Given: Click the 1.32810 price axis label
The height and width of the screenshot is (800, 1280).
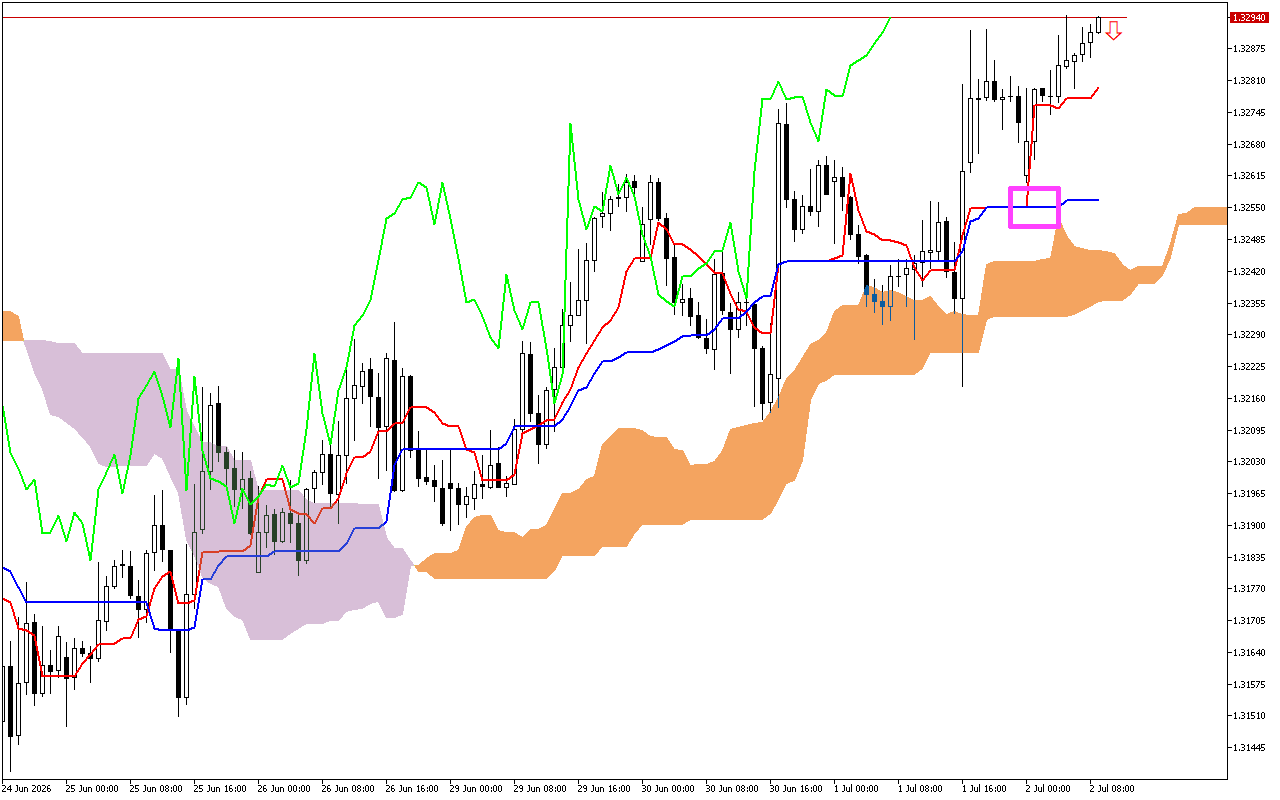Looking at the screenshot, I should [1248, 81].
